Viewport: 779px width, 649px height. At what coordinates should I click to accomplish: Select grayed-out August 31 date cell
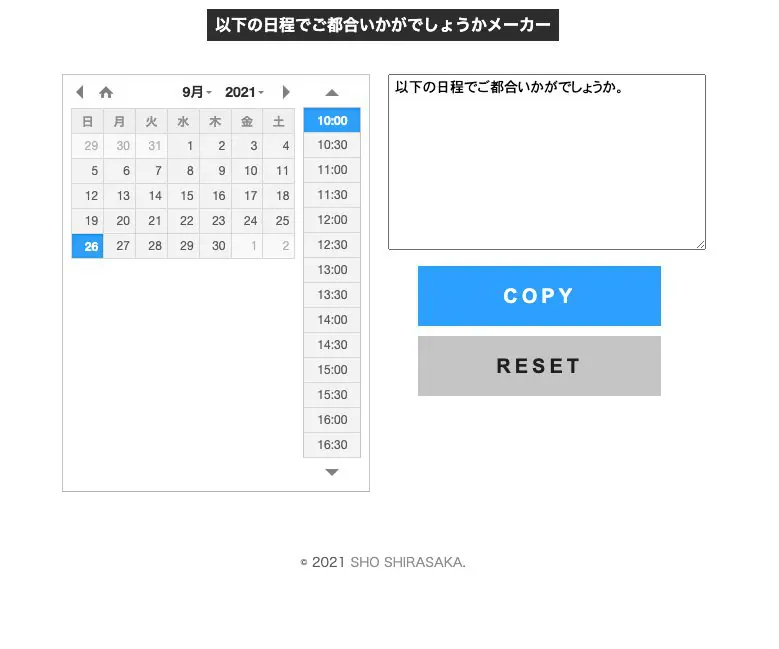point(152,145)
